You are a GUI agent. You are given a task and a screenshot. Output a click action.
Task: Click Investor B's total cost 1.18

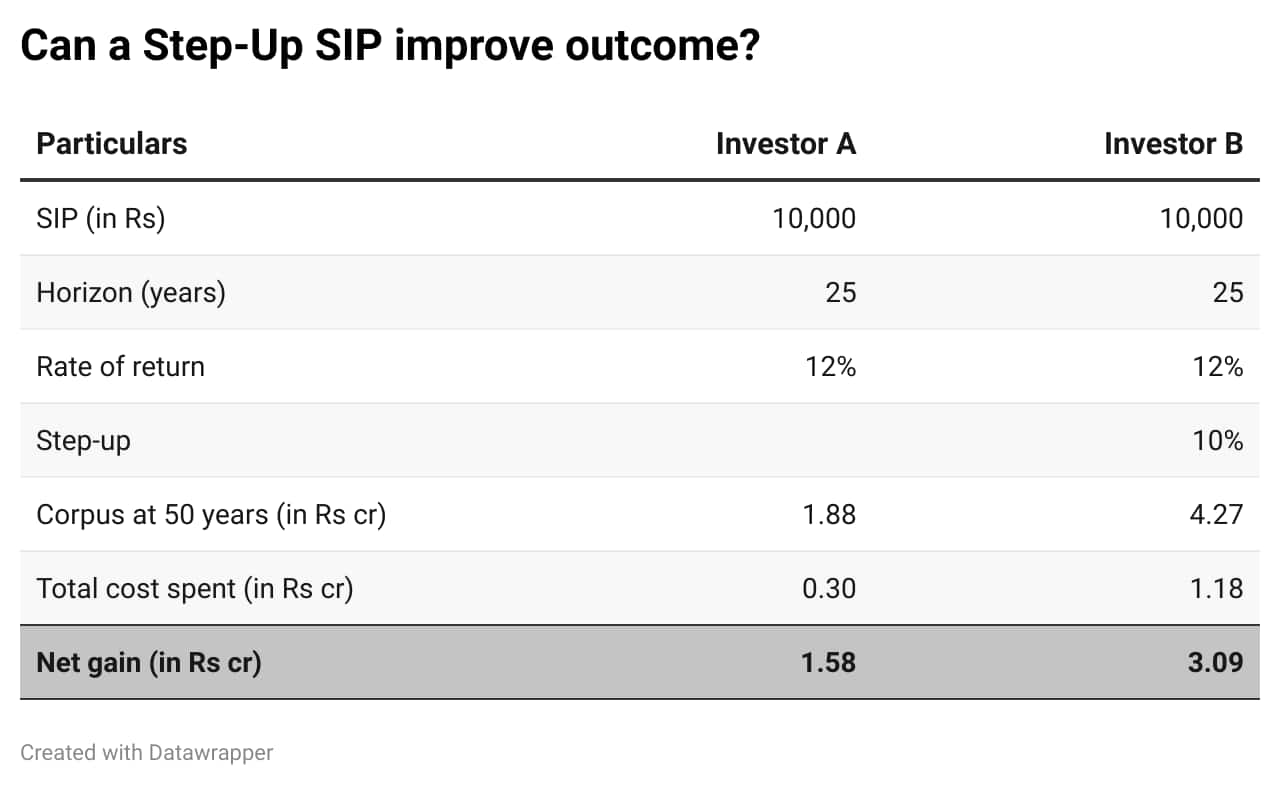pos(1216,588)
